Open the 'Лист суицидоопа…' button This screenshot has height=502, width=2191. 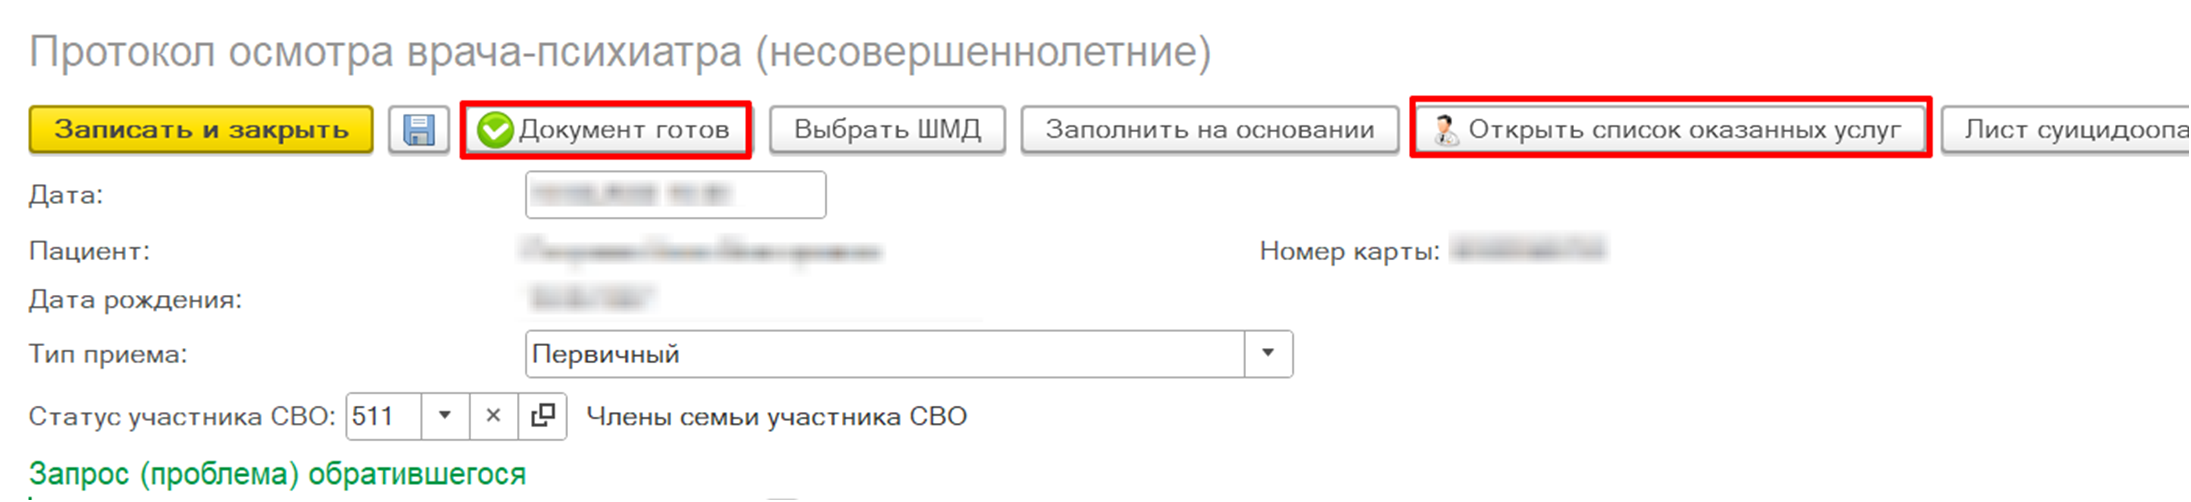pos(2070,130)
